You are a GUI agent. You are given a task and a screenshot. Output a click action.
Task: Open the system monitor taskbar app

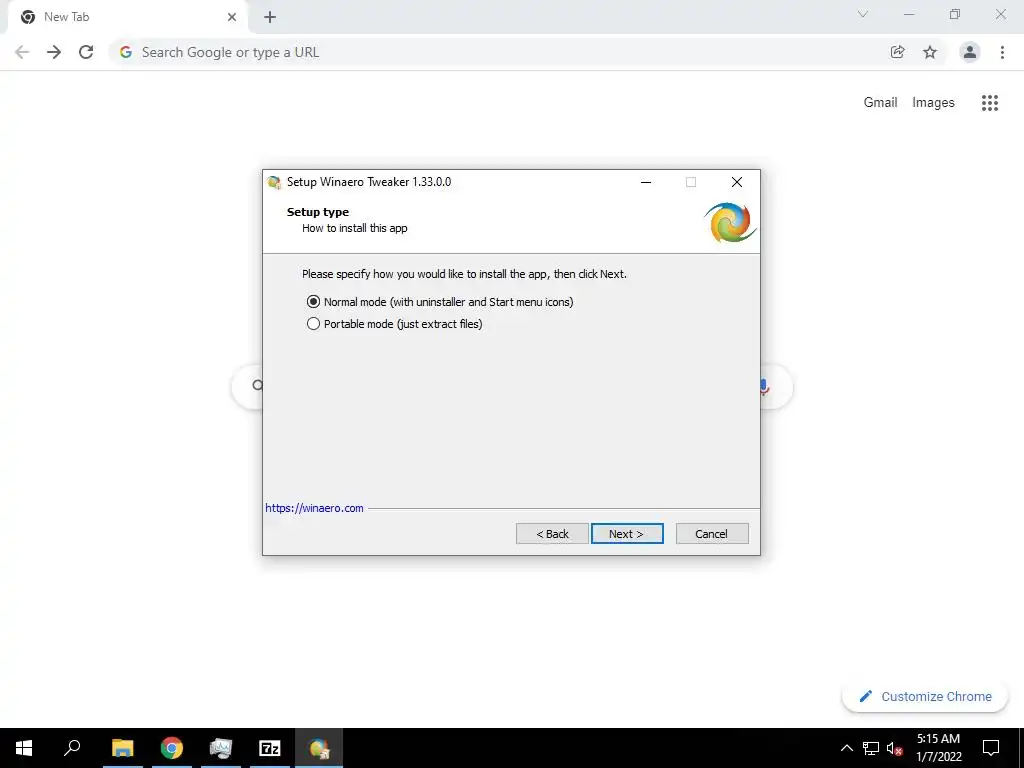click(x=221, y=748)
